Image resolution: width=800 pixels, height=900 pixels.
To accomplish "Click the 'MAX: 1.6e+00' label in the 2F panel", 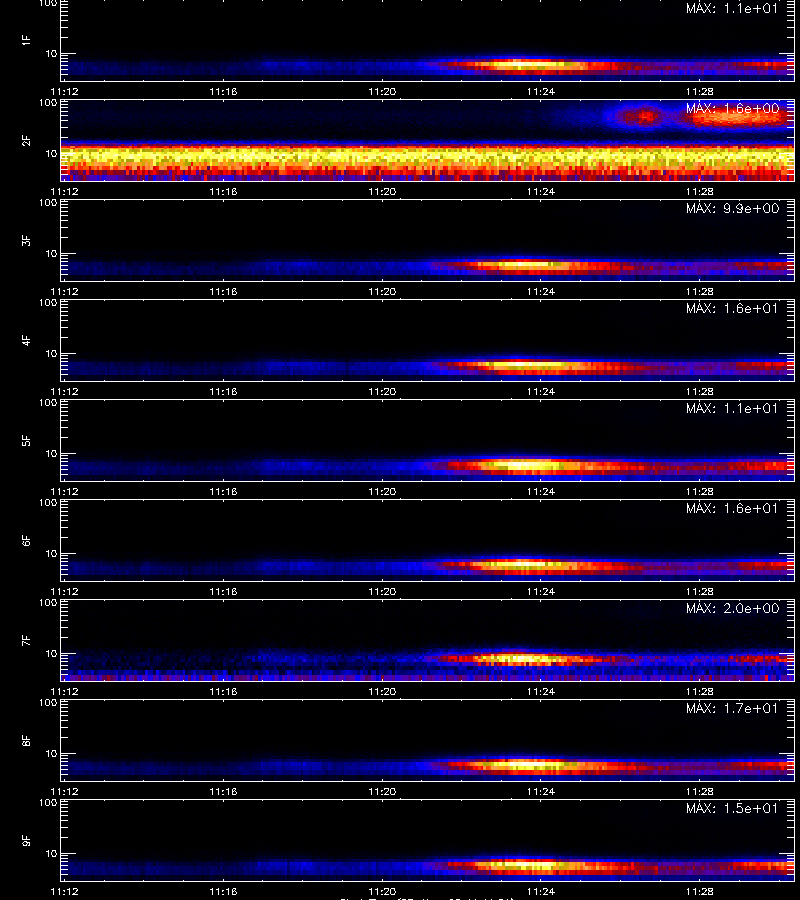I will pyautogui.click(x=732, y=108).
